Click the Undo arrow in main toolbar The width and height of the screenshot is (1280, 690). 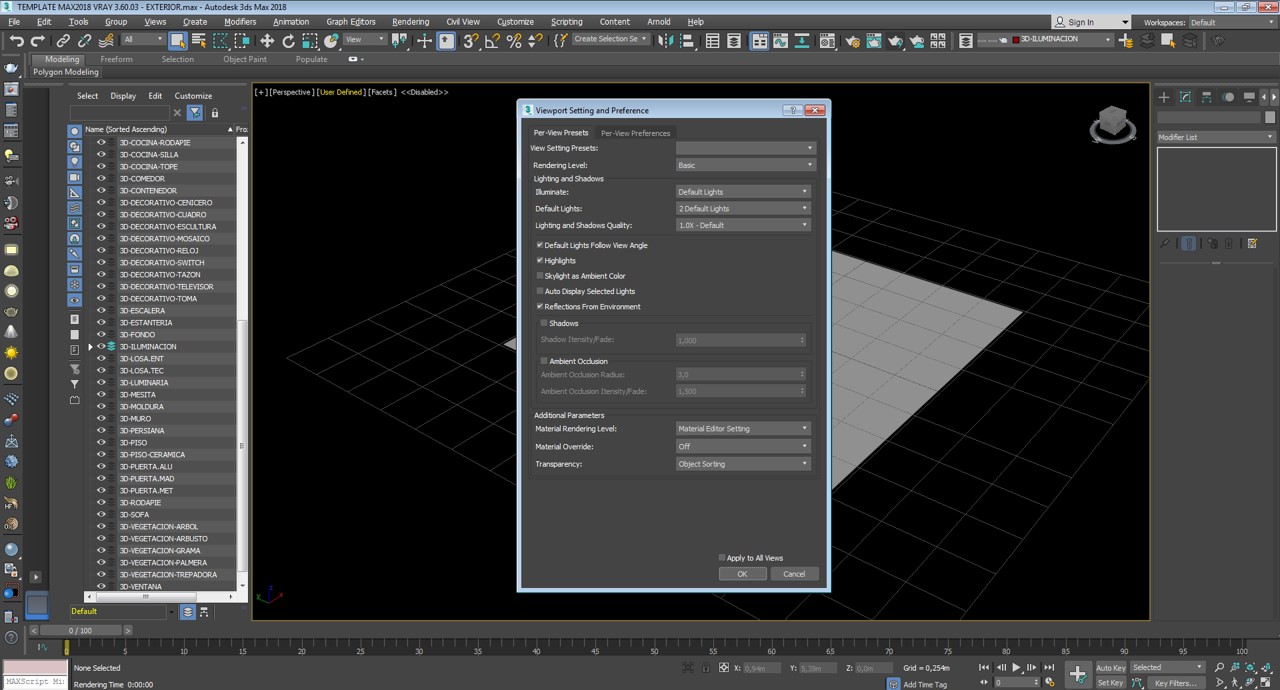(17, 41)
